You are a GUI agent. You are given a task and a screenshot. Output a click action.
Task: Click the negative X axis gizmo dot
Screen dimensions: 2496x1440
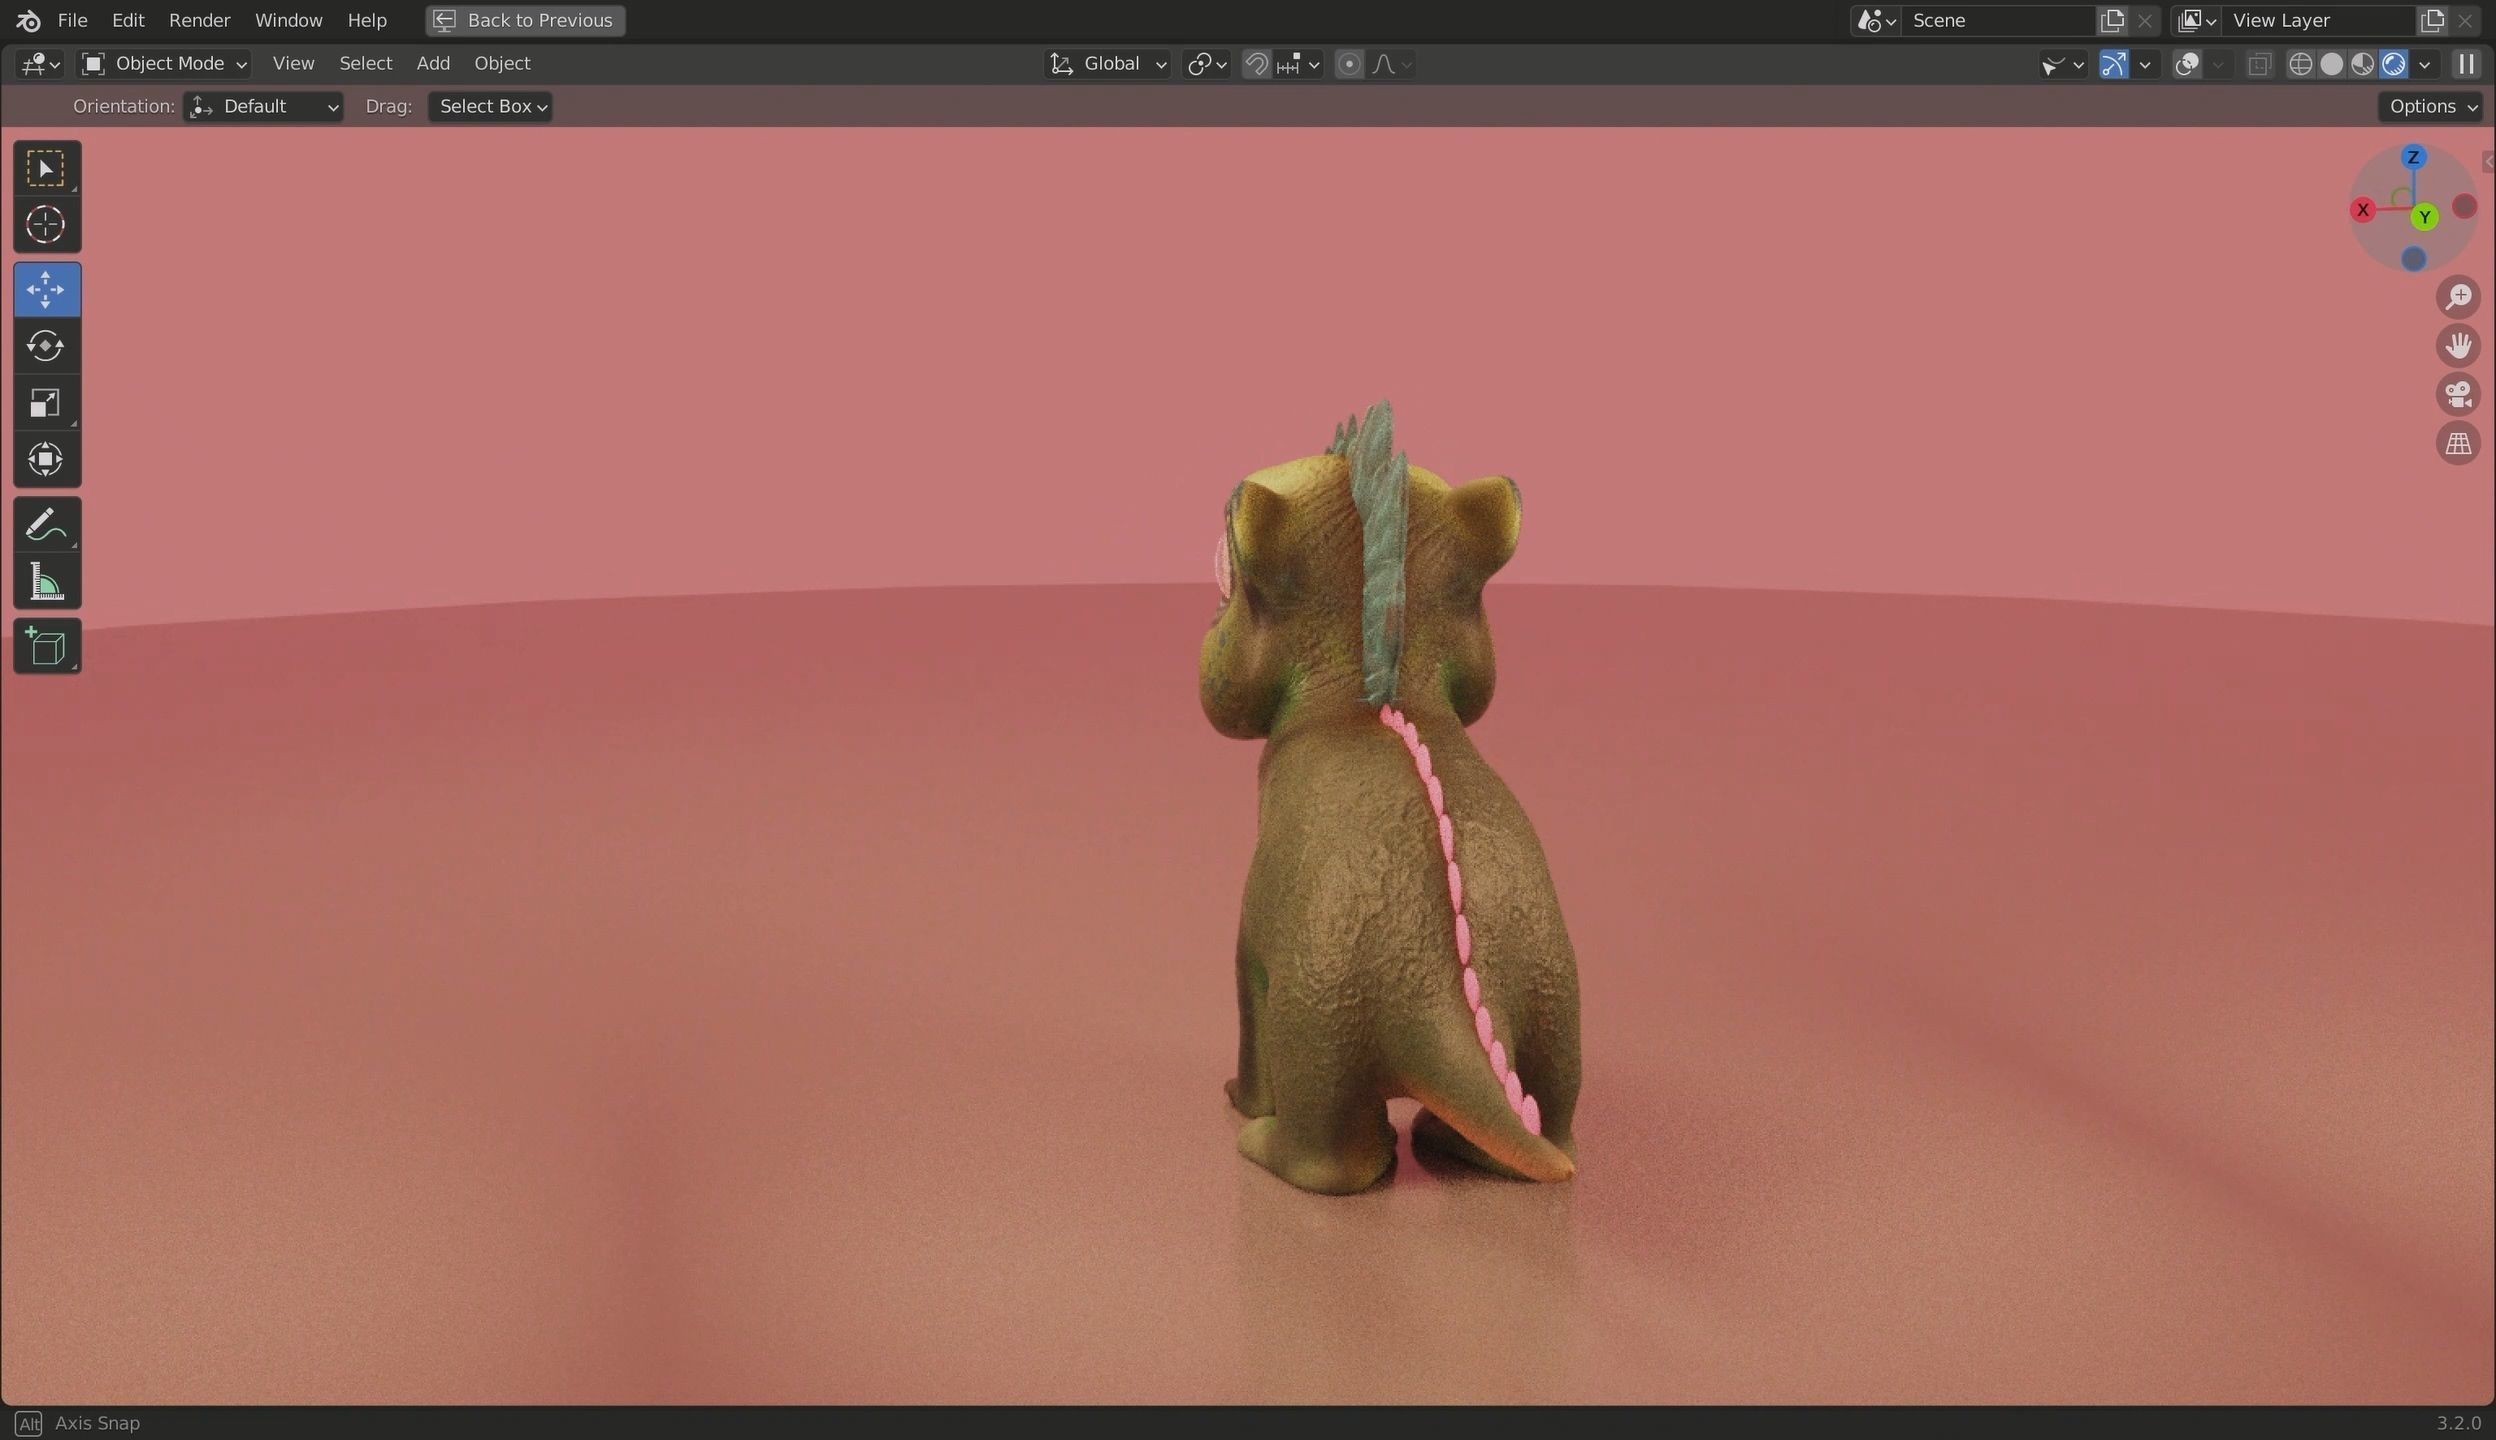coord(2465,206)
